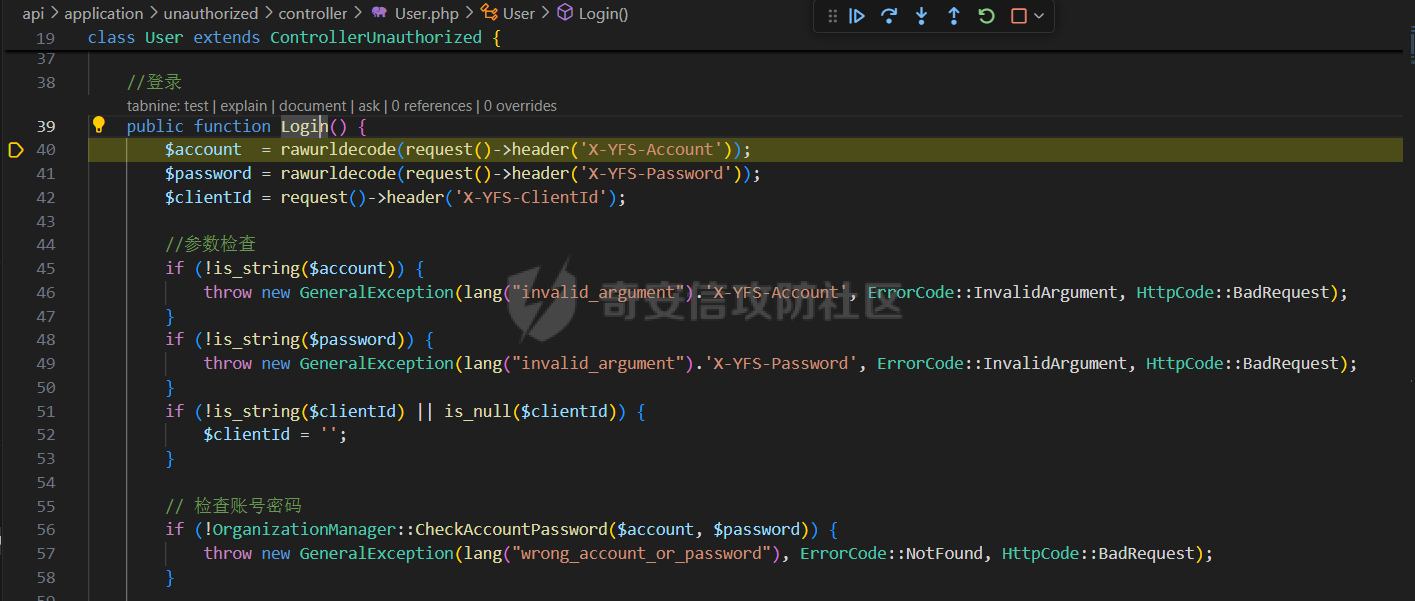Click 'ControllerUnauthorized' in the class declaration
1415x601 pixels.
click(x=376, y=38)
